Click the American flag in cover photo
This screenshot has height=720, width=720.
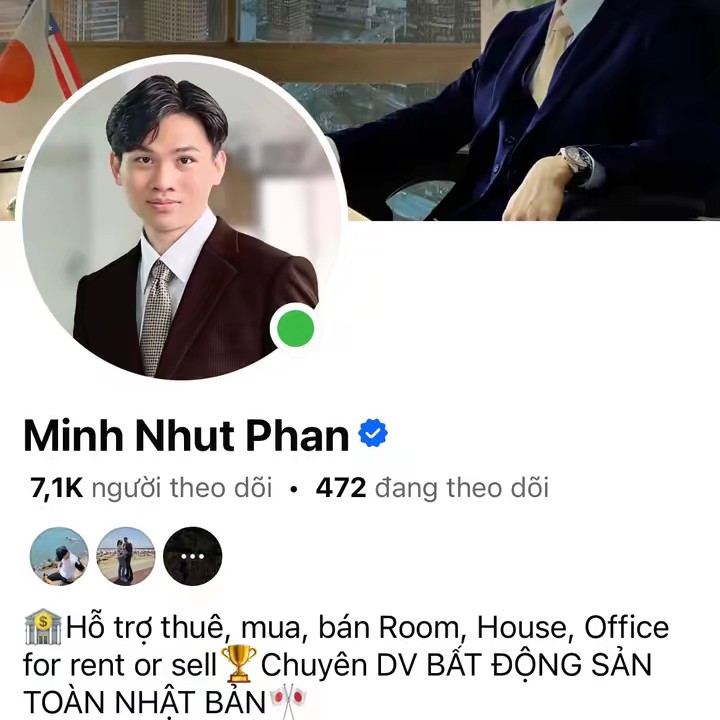[62, 57]
